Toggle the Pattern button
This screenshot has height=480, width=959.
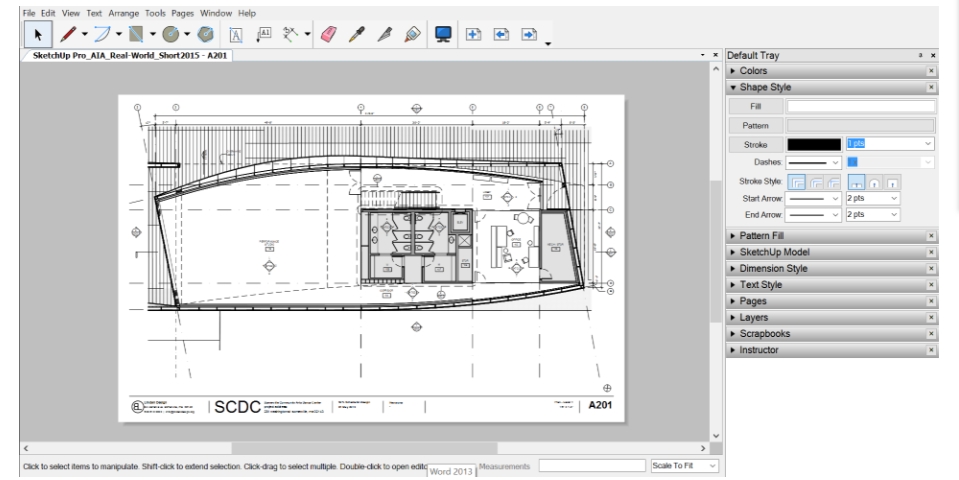click(x=755, y=125)
